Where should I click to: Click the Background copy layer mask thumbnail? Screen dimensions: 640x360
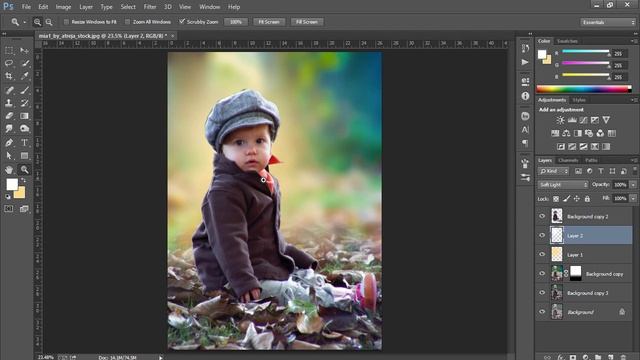coord(576,273)
